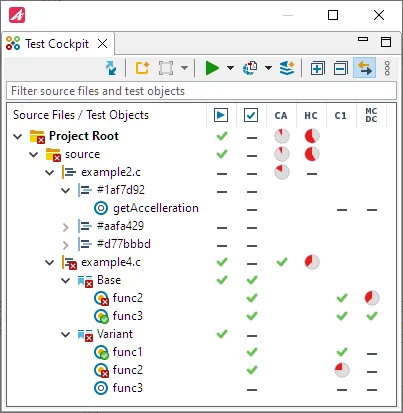The image size is (403, 413).
Task: Collapse the example4.c tree node
Action: coord(49,263)
